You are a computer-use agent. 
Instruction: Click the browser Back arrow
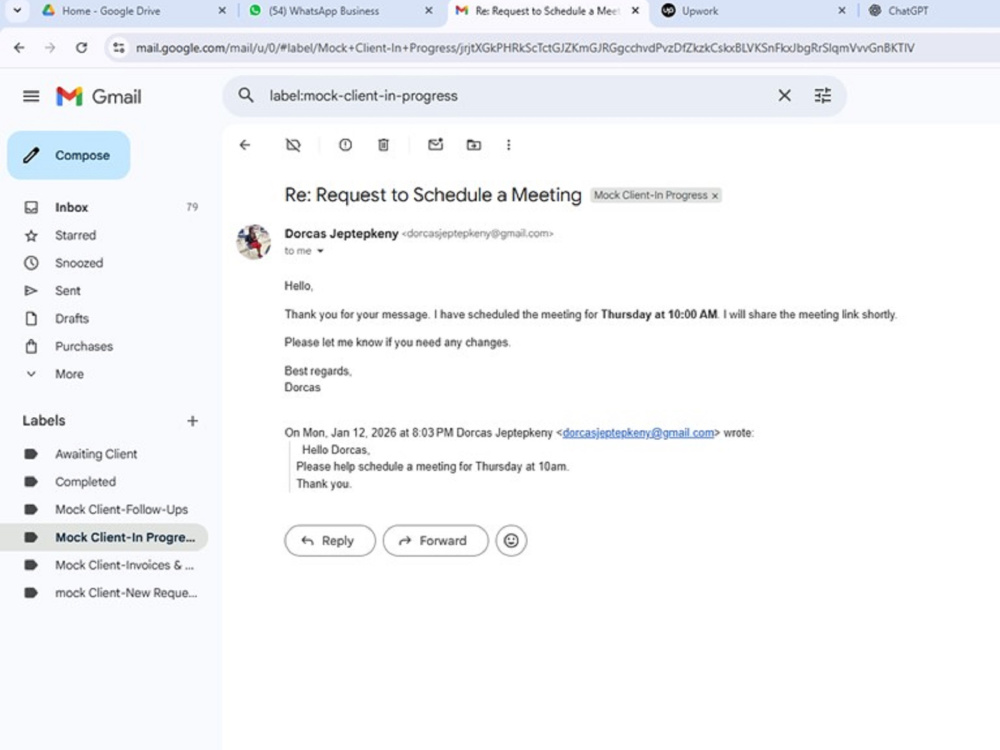pos(19,48)
